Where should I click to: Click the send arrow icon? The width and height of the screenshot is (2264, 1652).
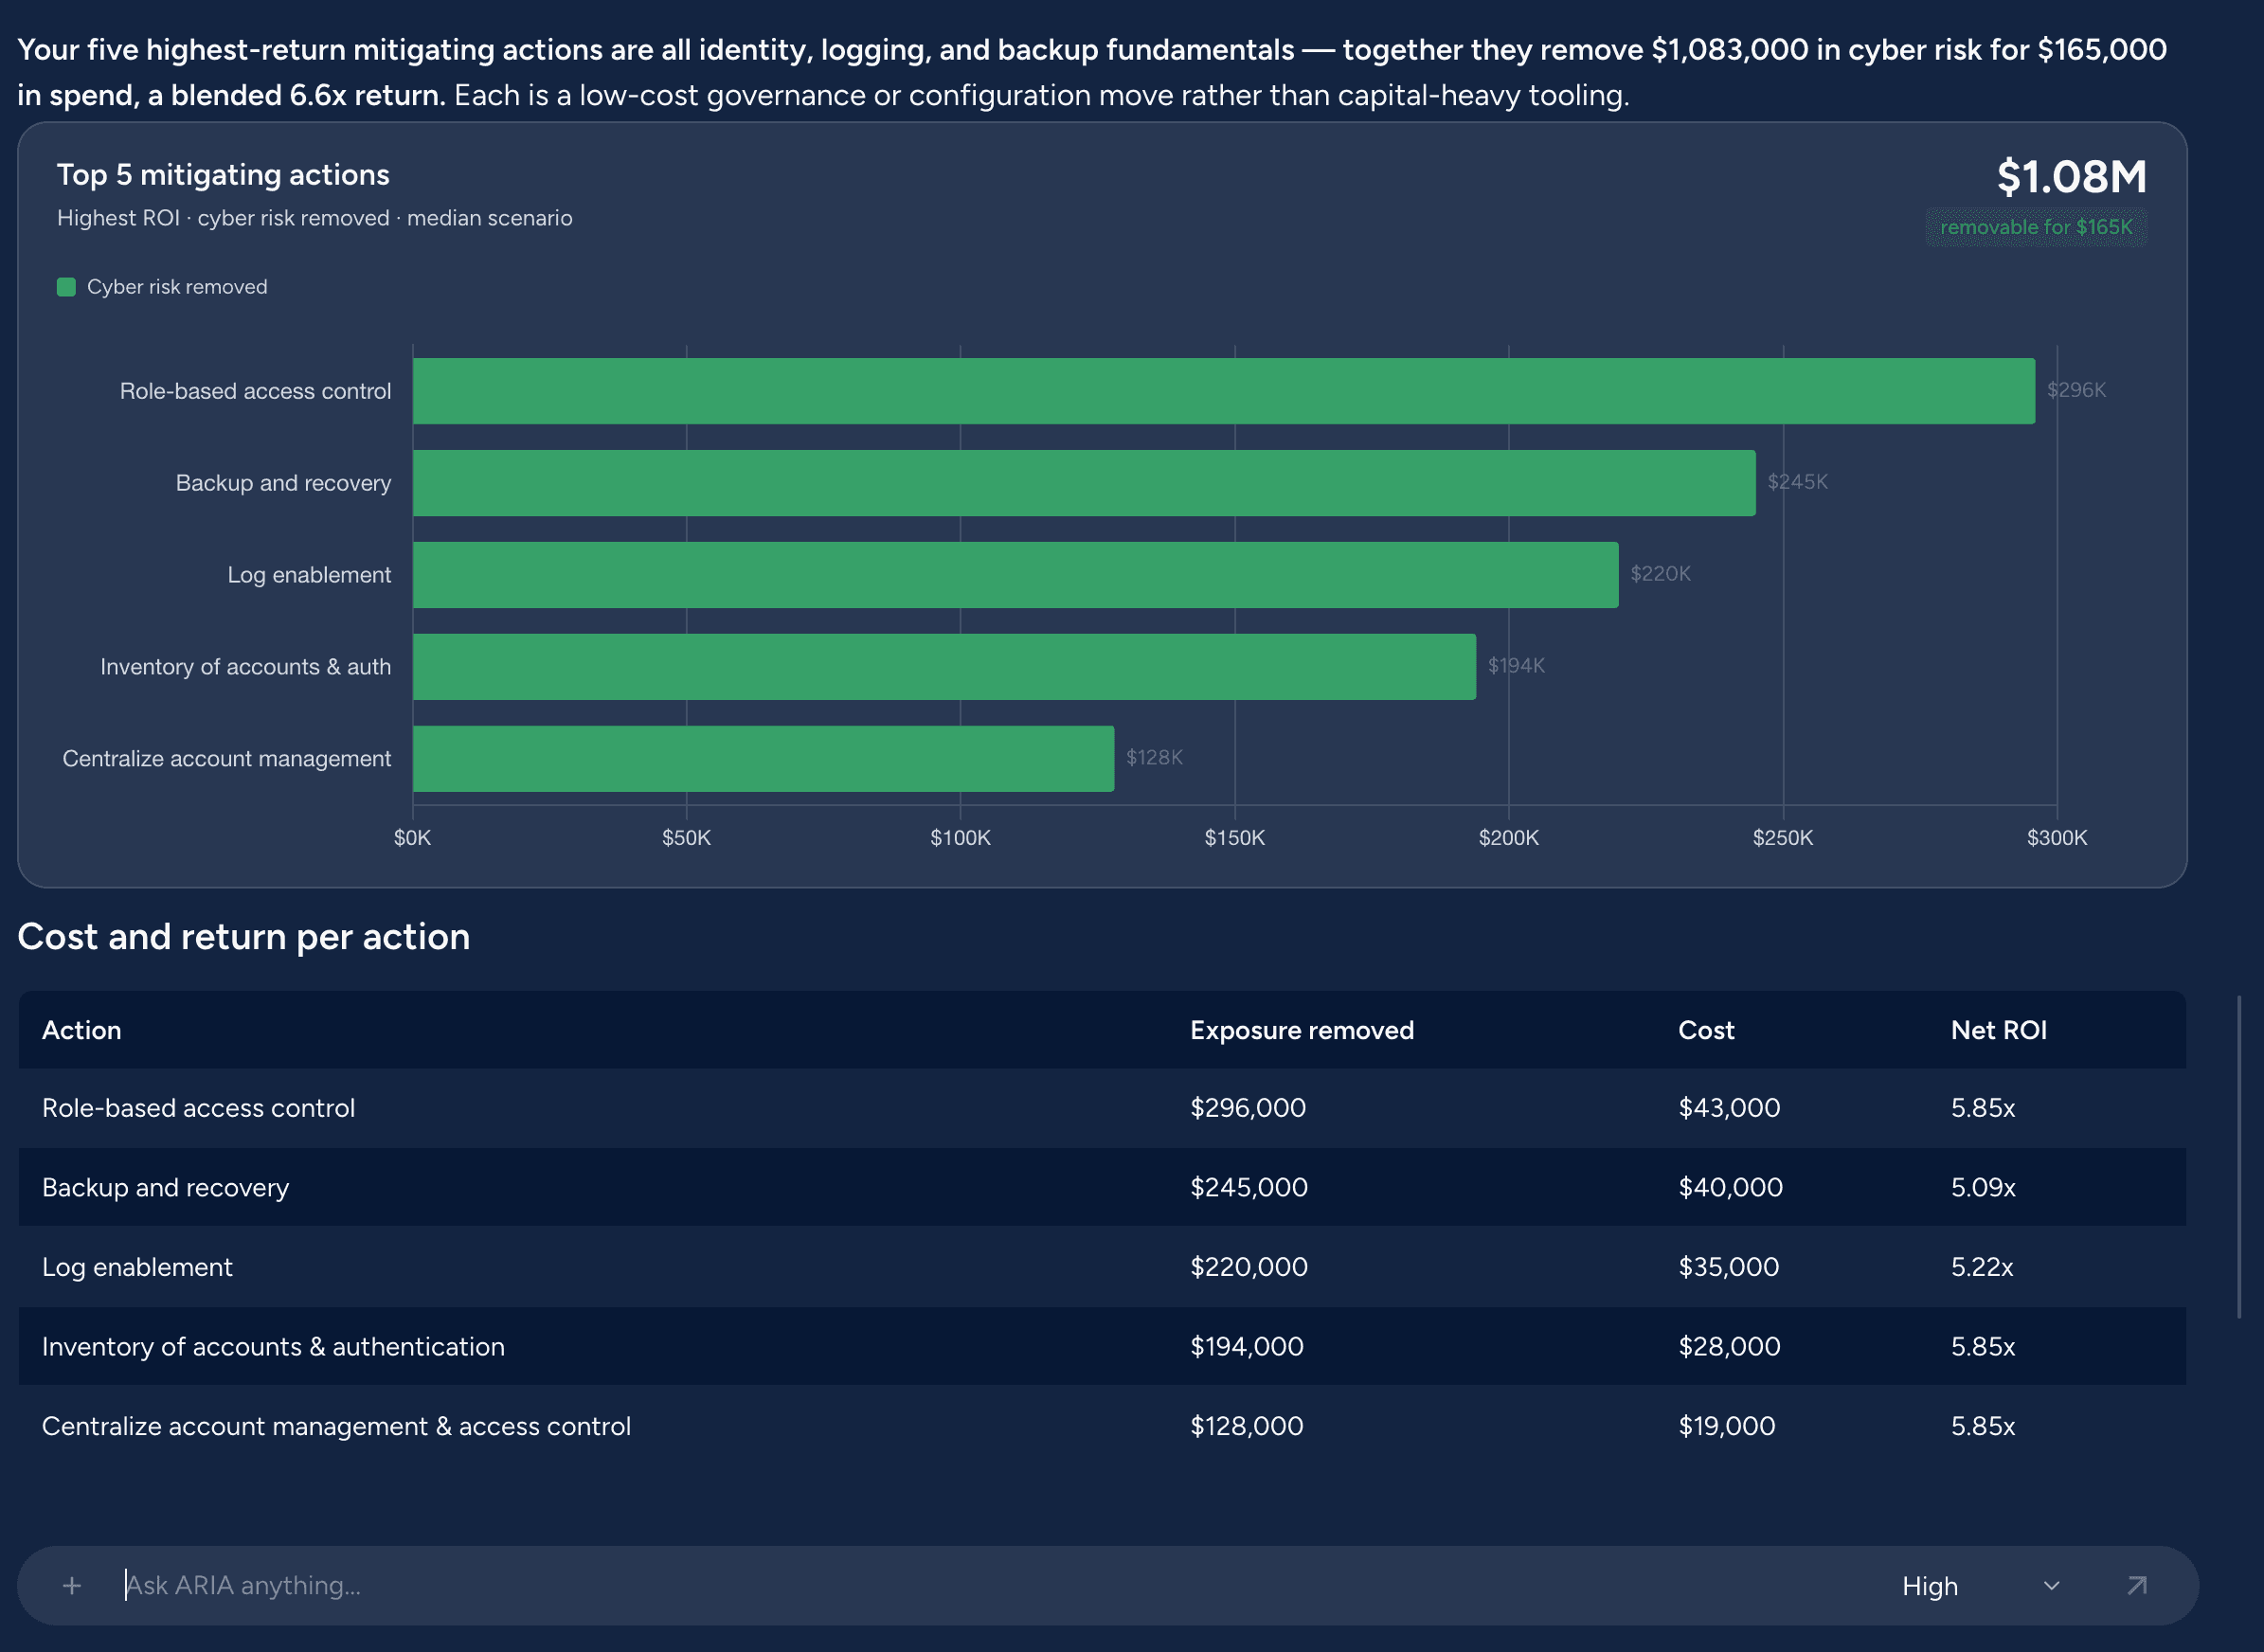coord(2137,1586)
